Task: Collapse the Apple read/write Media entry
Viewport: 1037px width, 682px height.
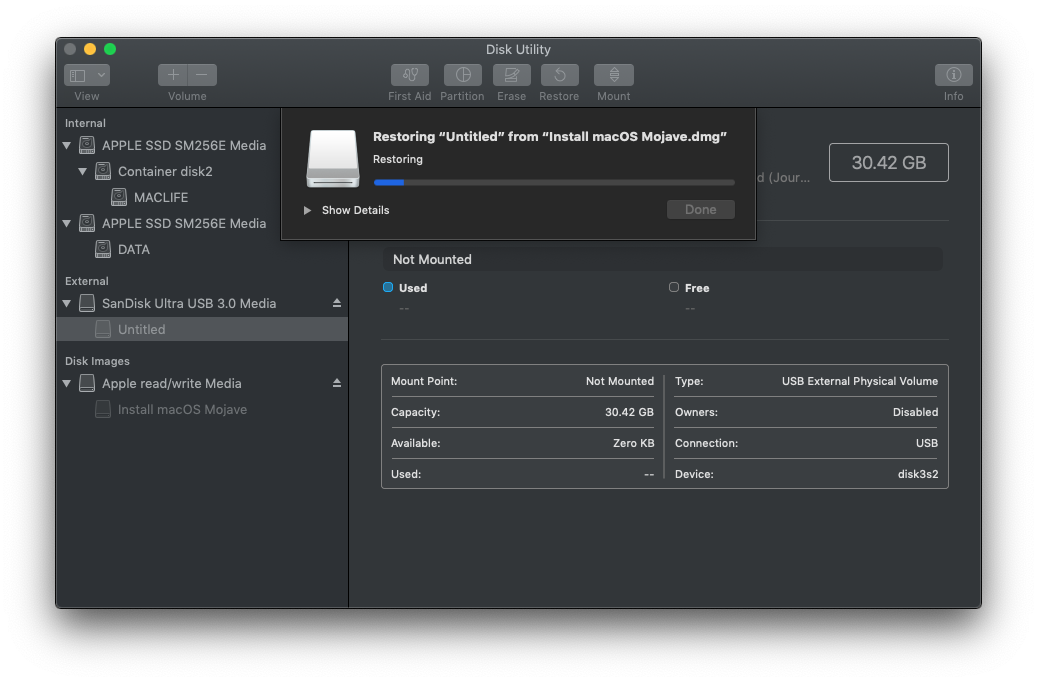Action: tap(66, 383)
